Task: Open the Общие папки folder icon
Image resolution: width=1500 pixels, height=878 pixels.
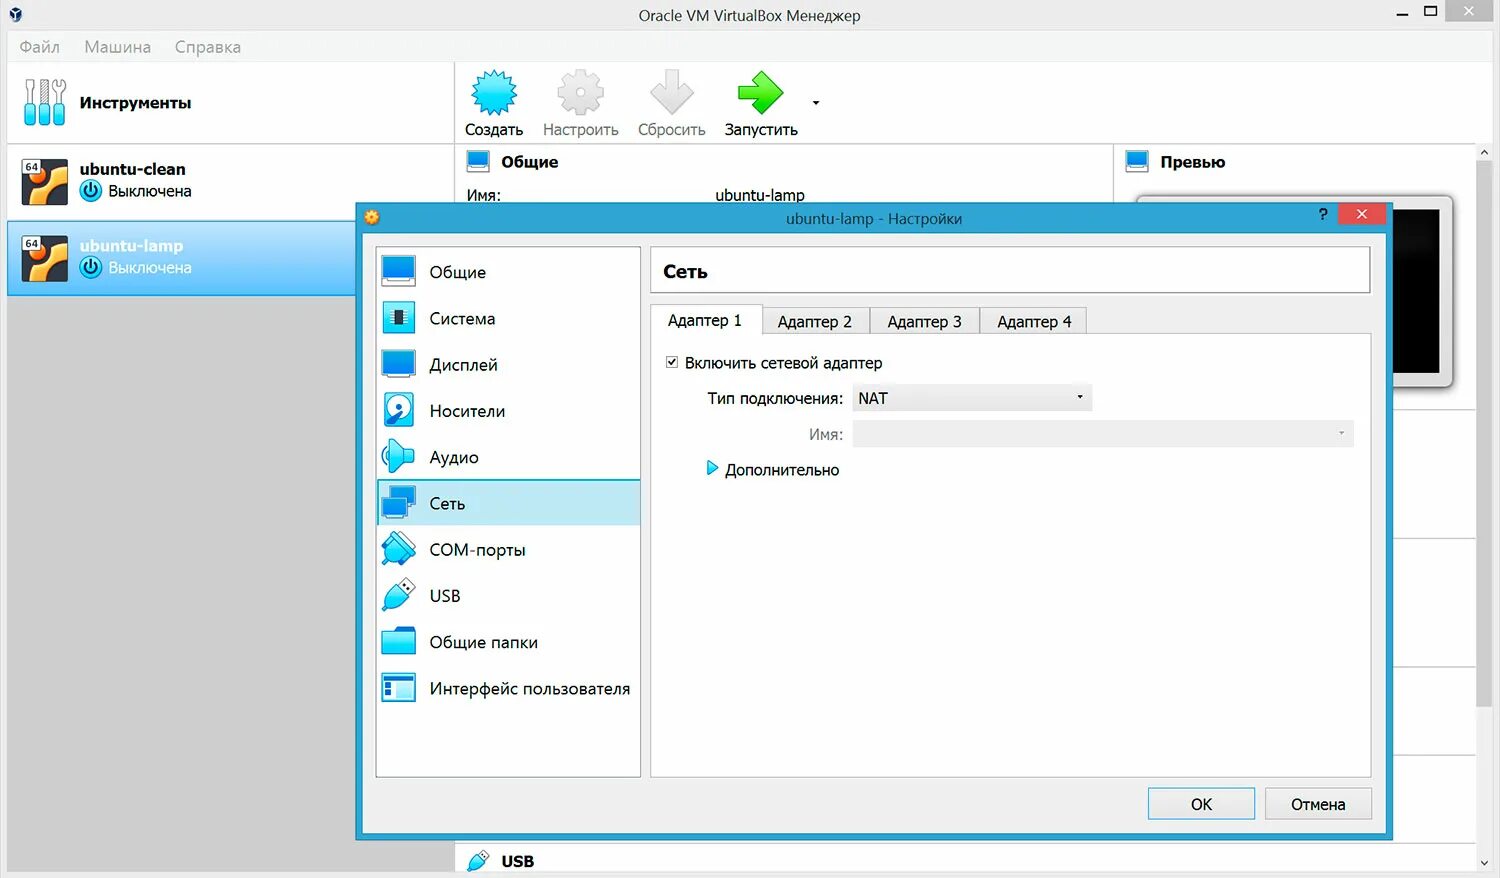Action: pos(398,641)
